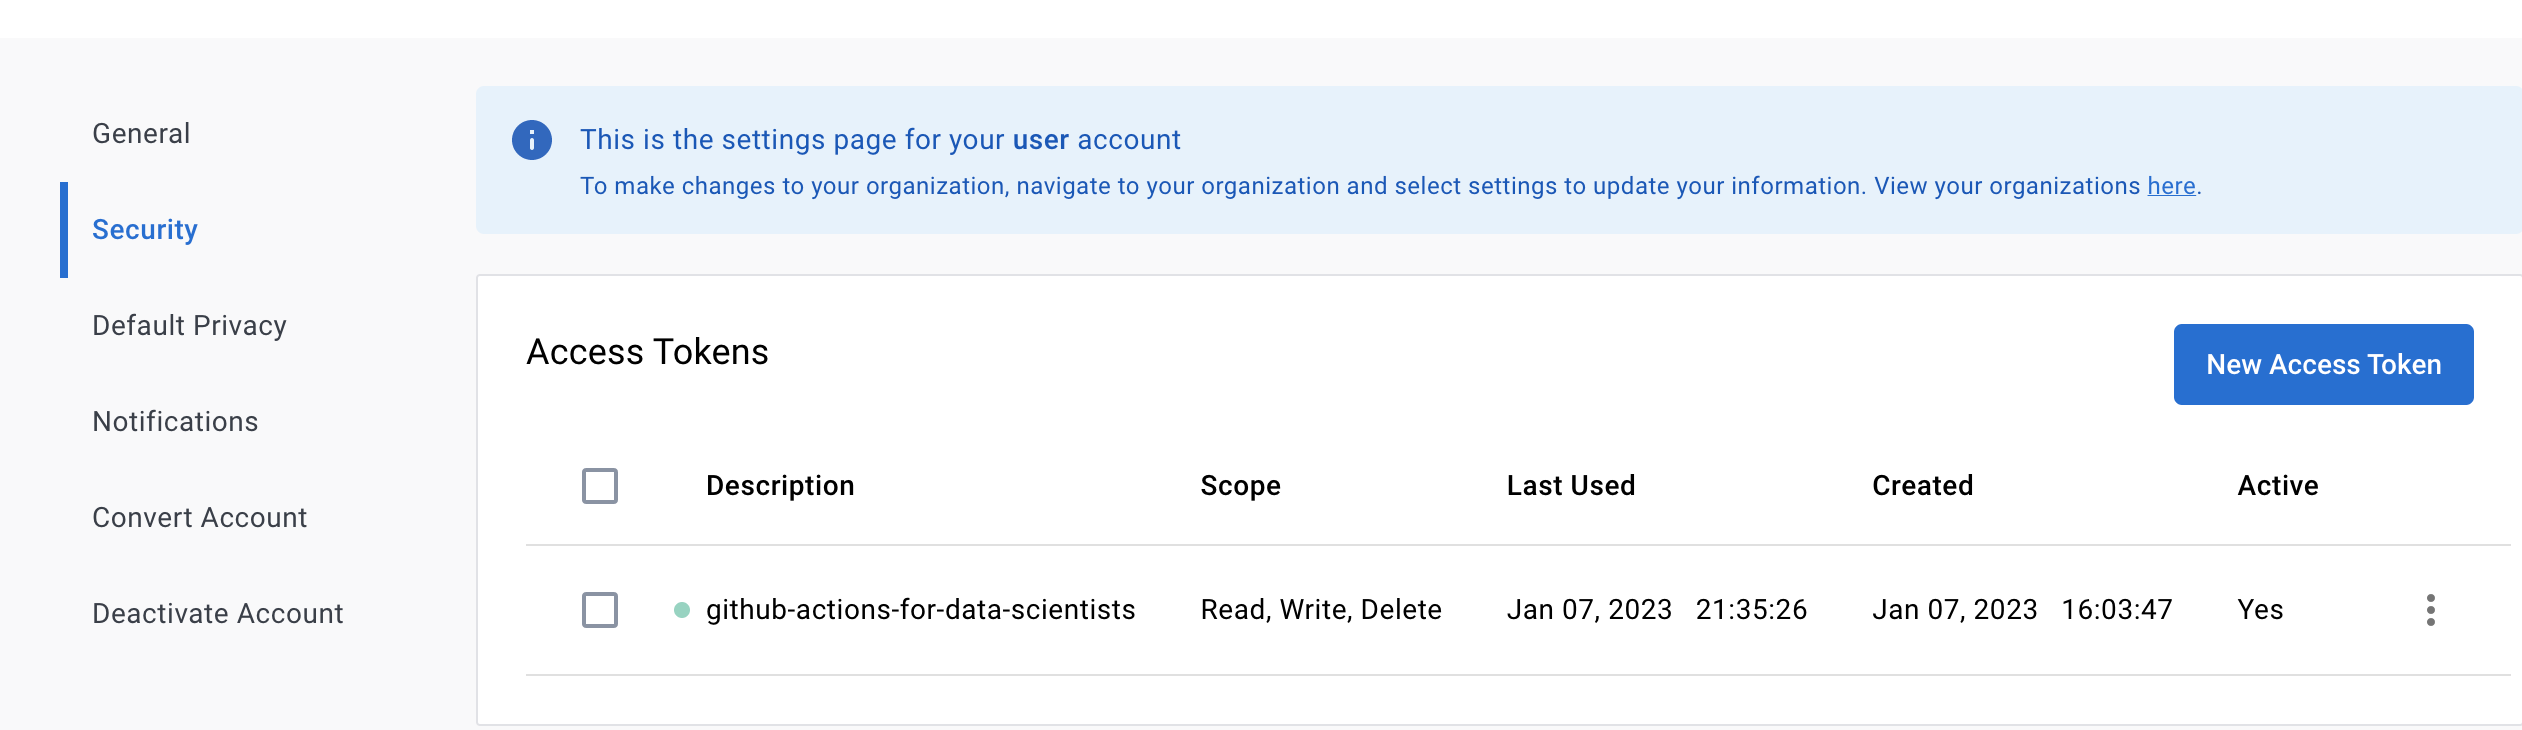
Task: Click the blue info icon in banner
Action: tap(531, 140)
